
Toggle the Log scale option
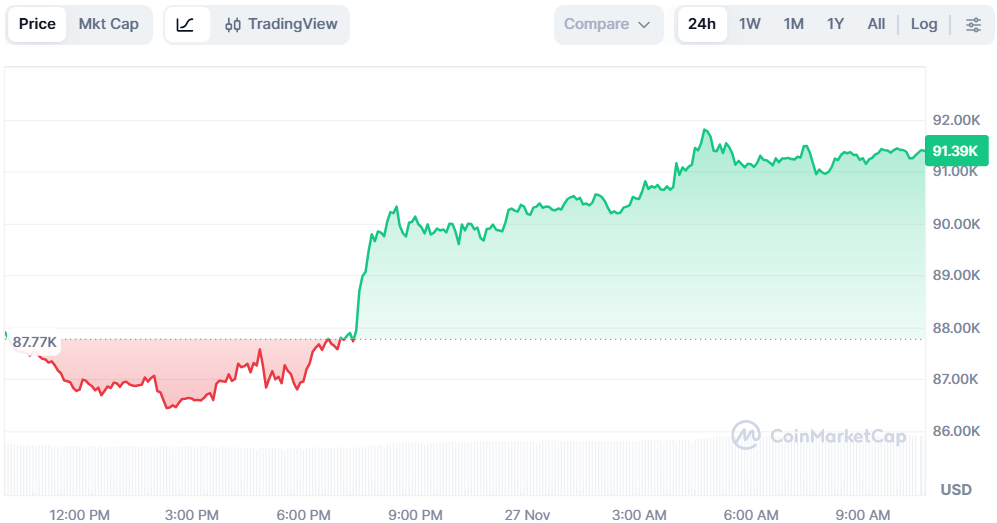click(924, 24)
